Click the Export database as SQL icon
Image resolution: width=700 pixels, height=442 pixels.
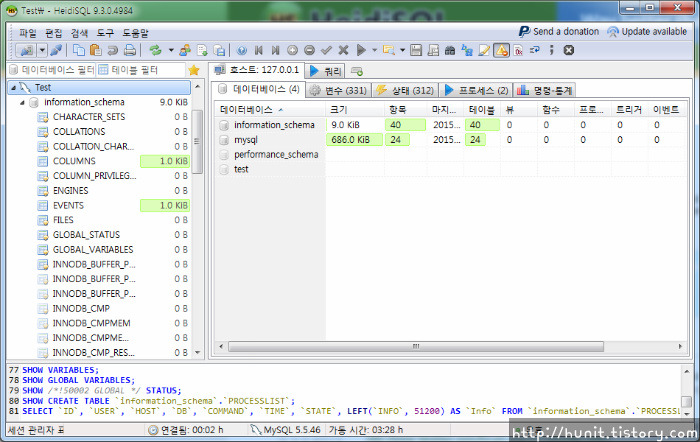click(202, 50)
